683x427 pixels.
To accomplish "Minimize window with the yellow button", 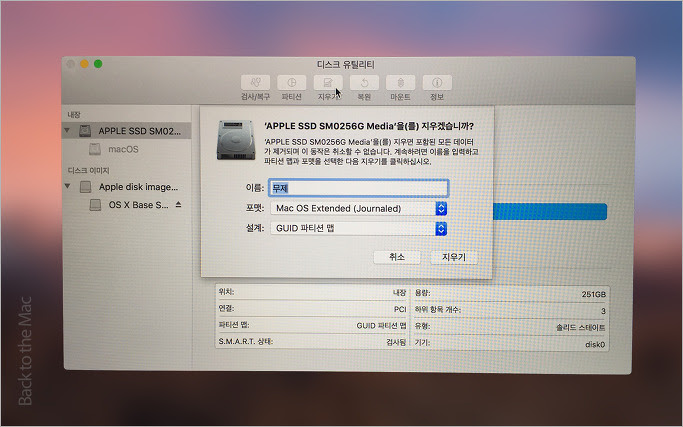I will (85, 64).
